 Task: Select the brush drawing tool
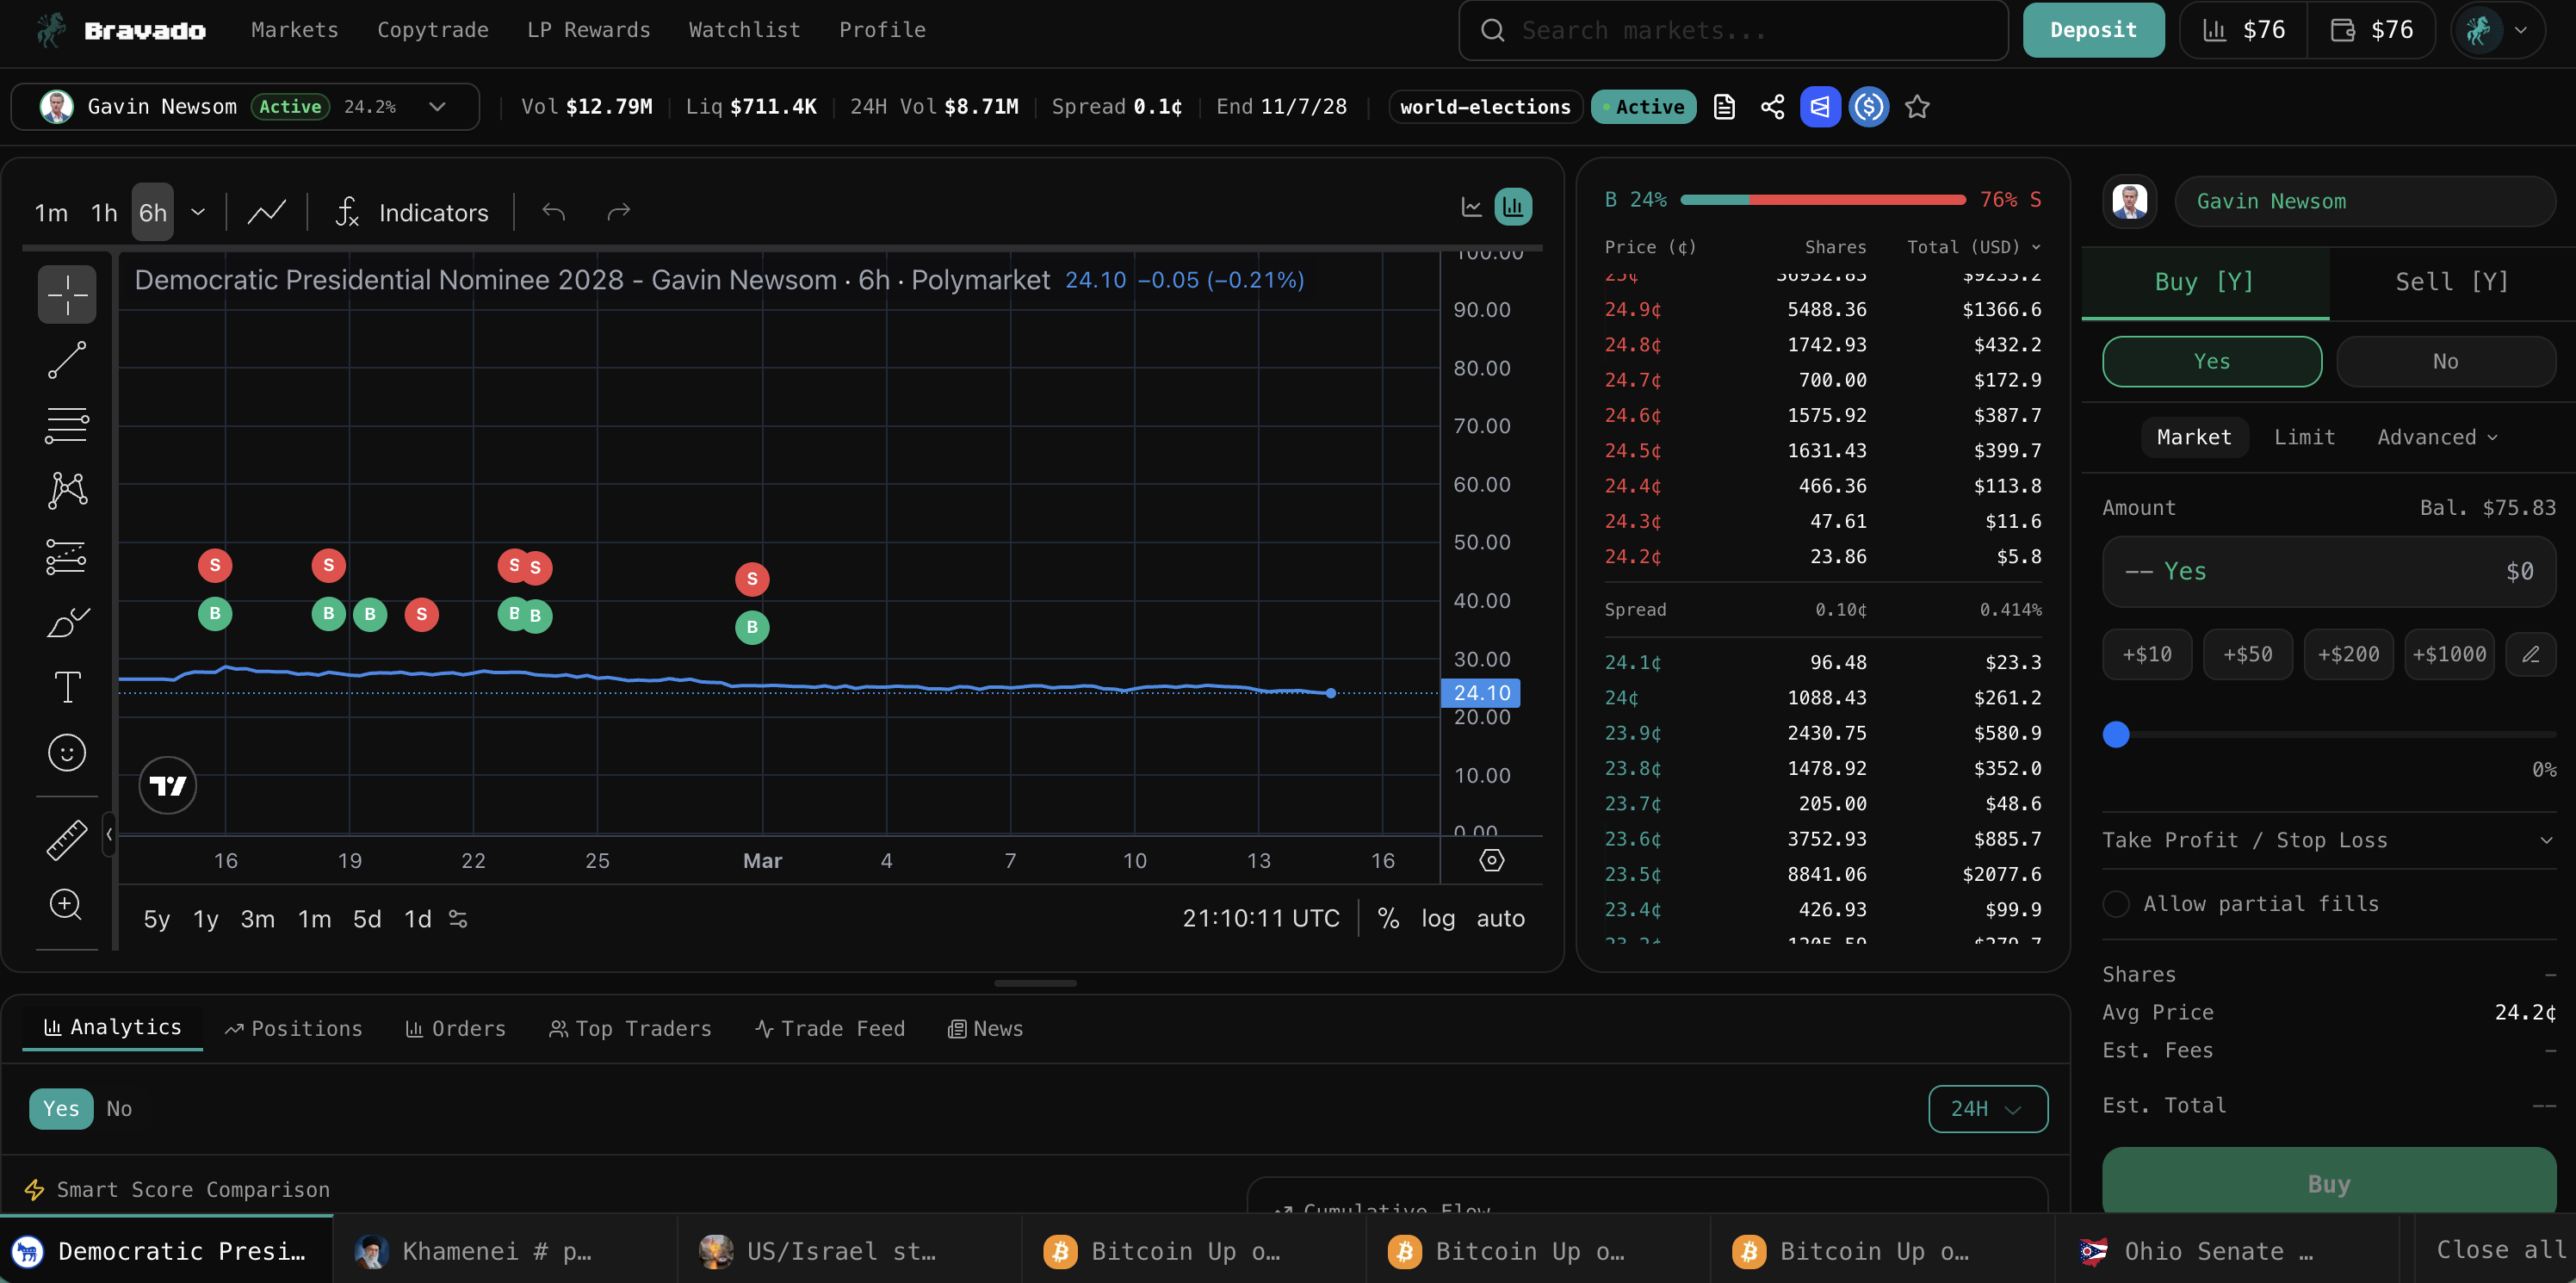[x=67, y=622]
